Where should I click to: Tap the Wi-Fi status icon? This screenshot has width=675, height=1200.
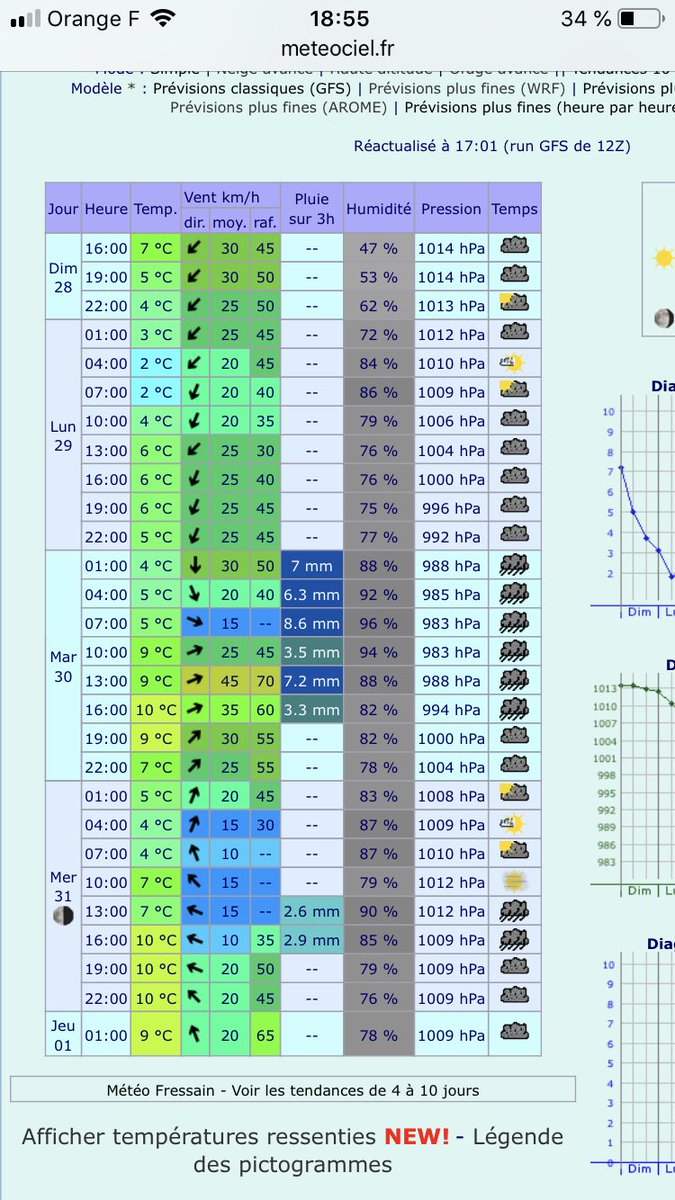164,18
